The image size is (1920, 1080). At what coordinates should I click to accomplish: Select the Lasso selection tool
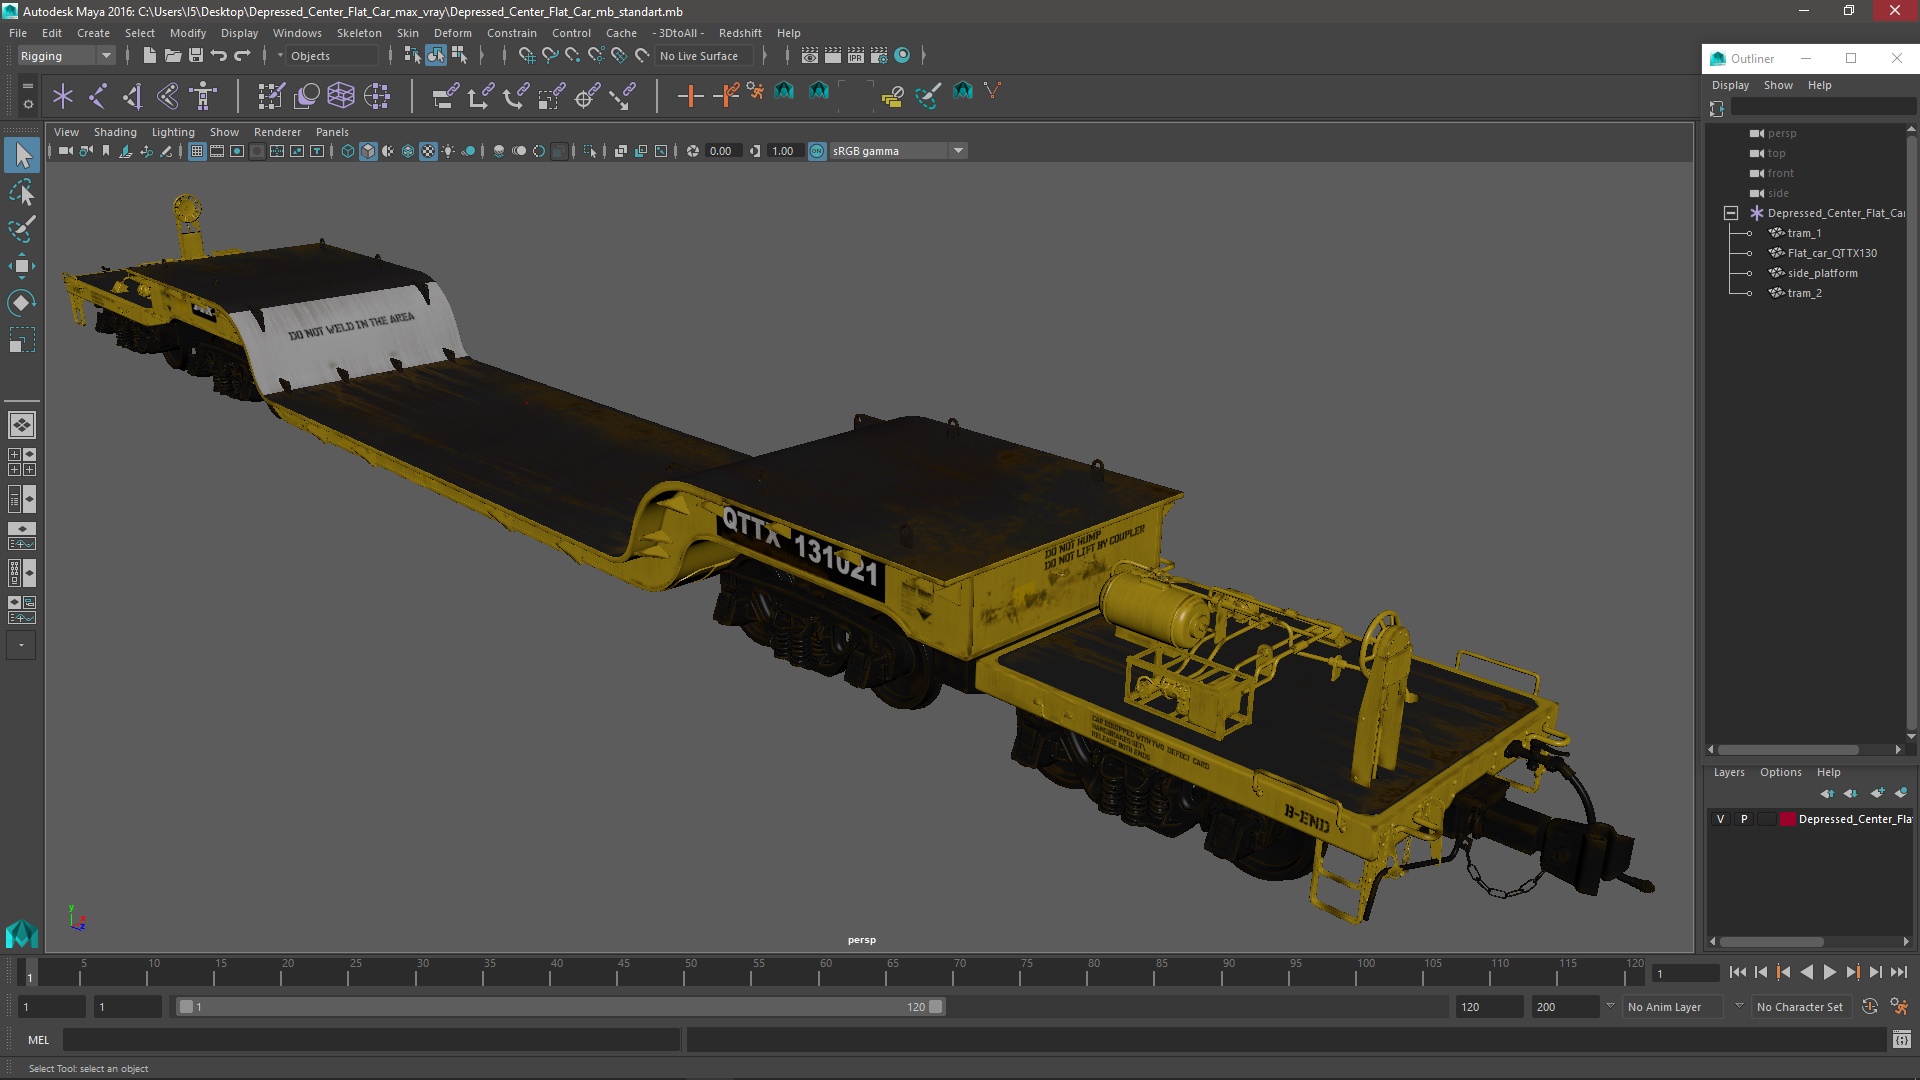tap(21, 192)
